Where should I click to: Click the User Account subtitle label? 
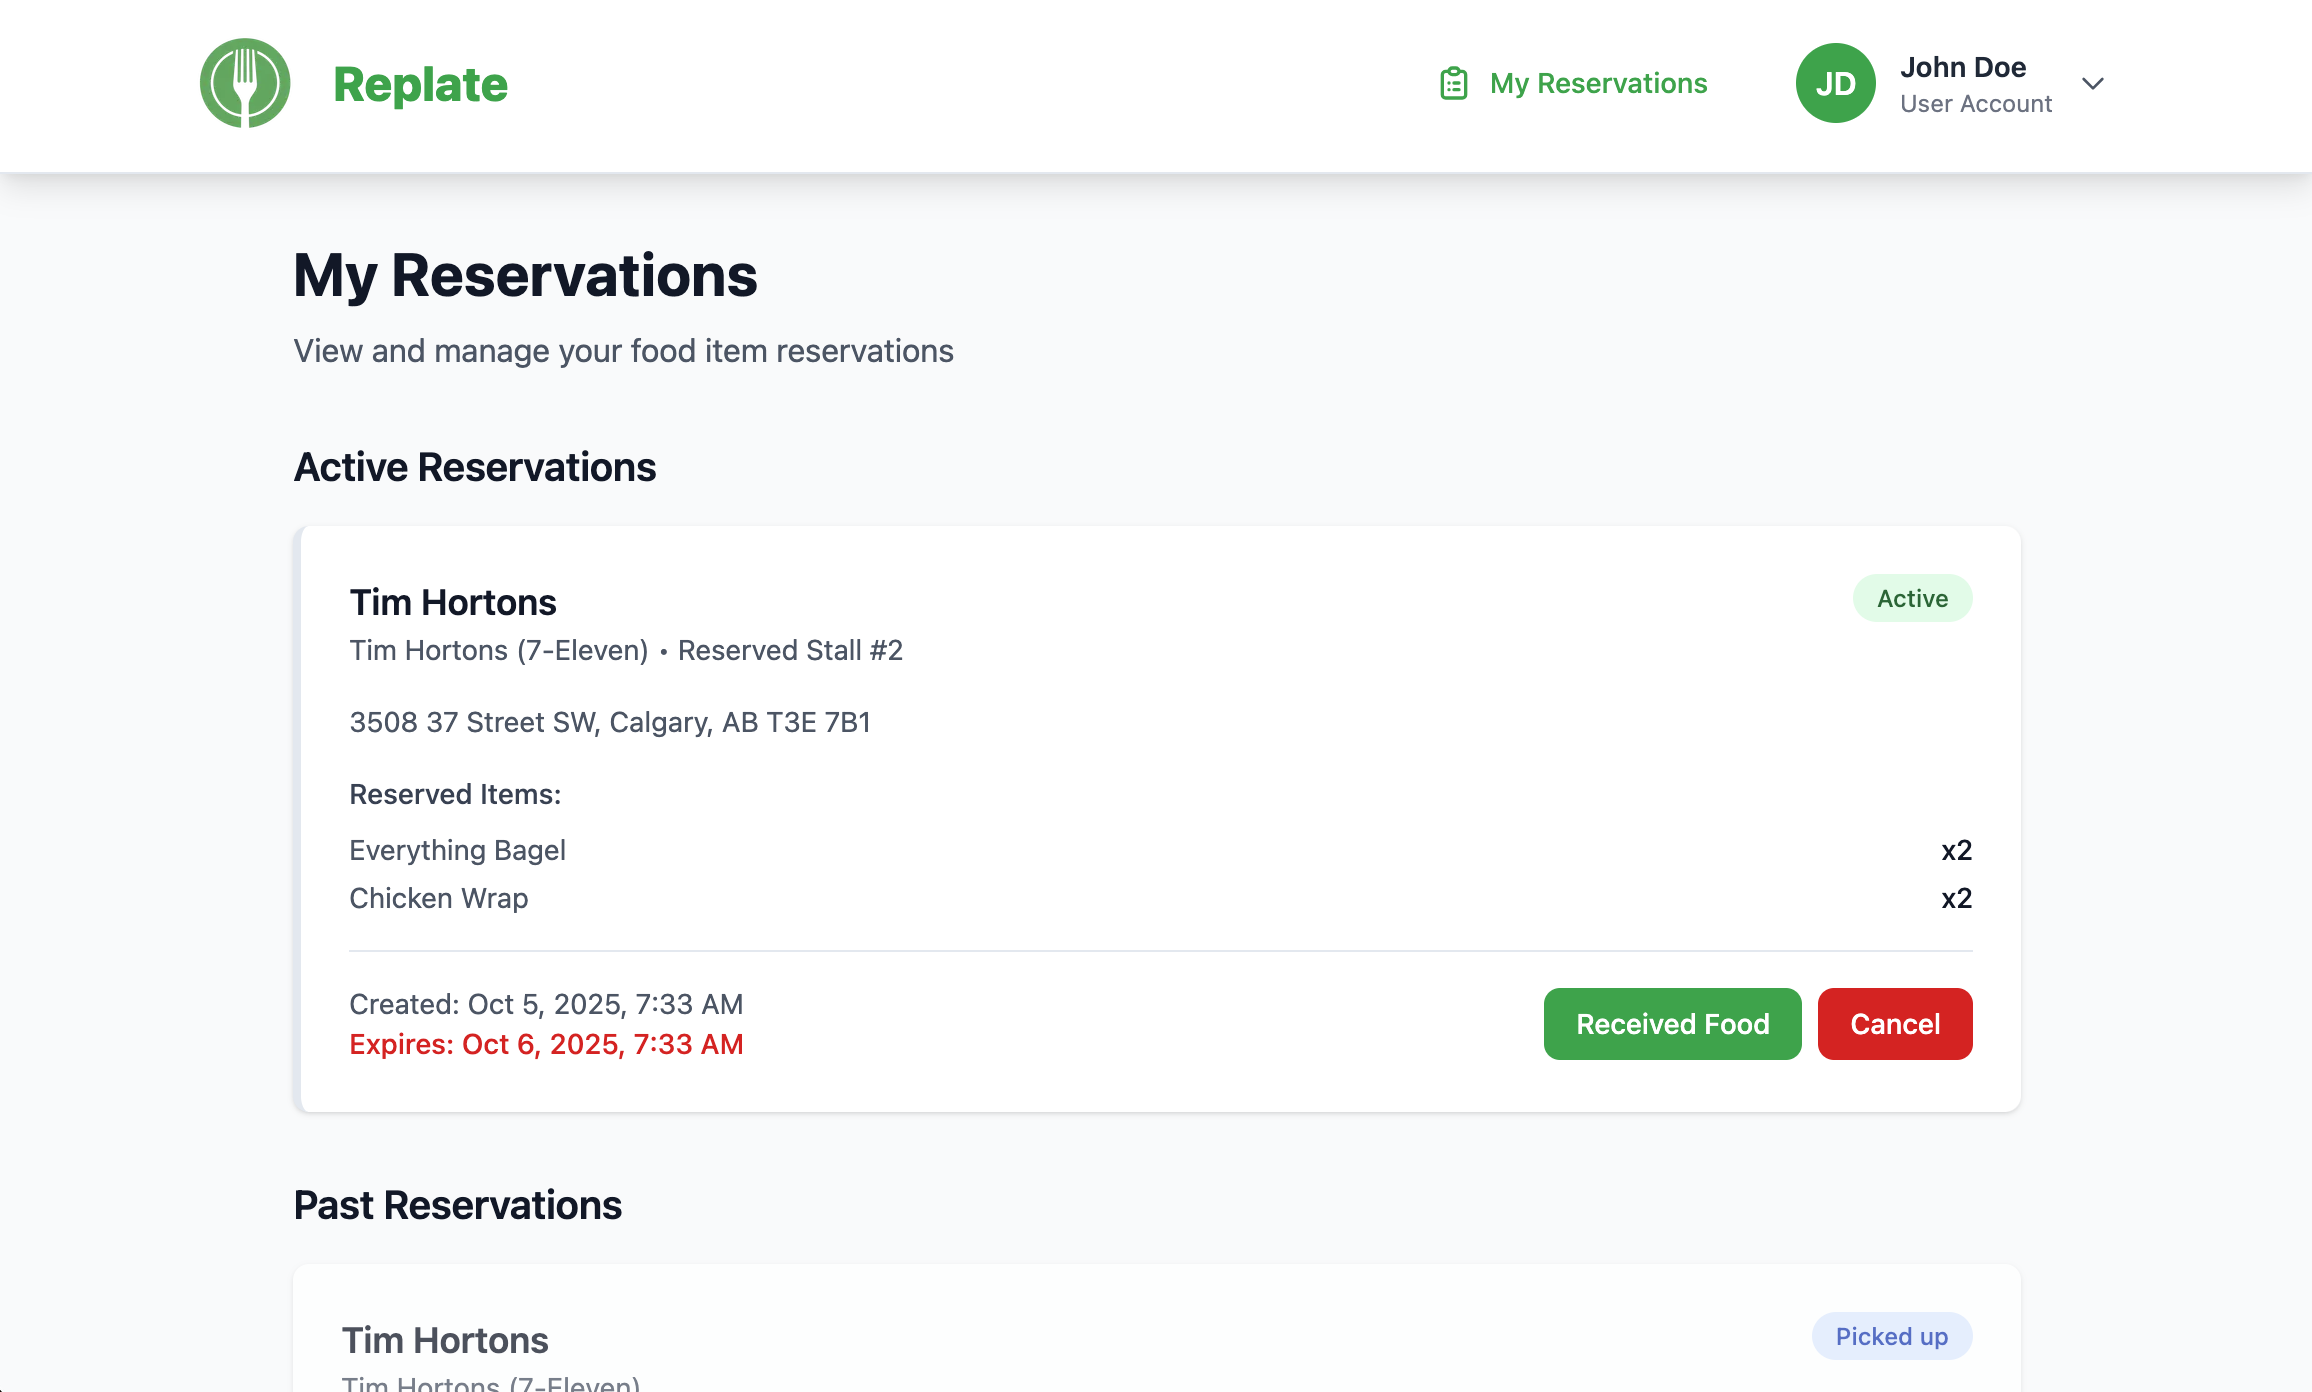1975,104
